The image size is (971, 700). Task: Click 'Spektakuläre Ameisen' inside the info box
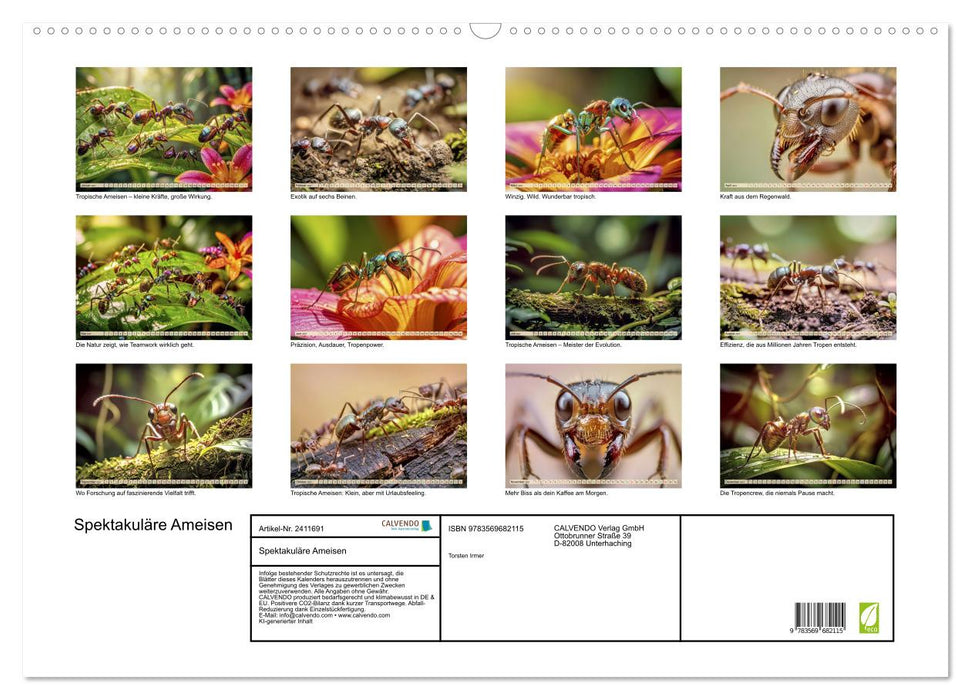[302, 551]
